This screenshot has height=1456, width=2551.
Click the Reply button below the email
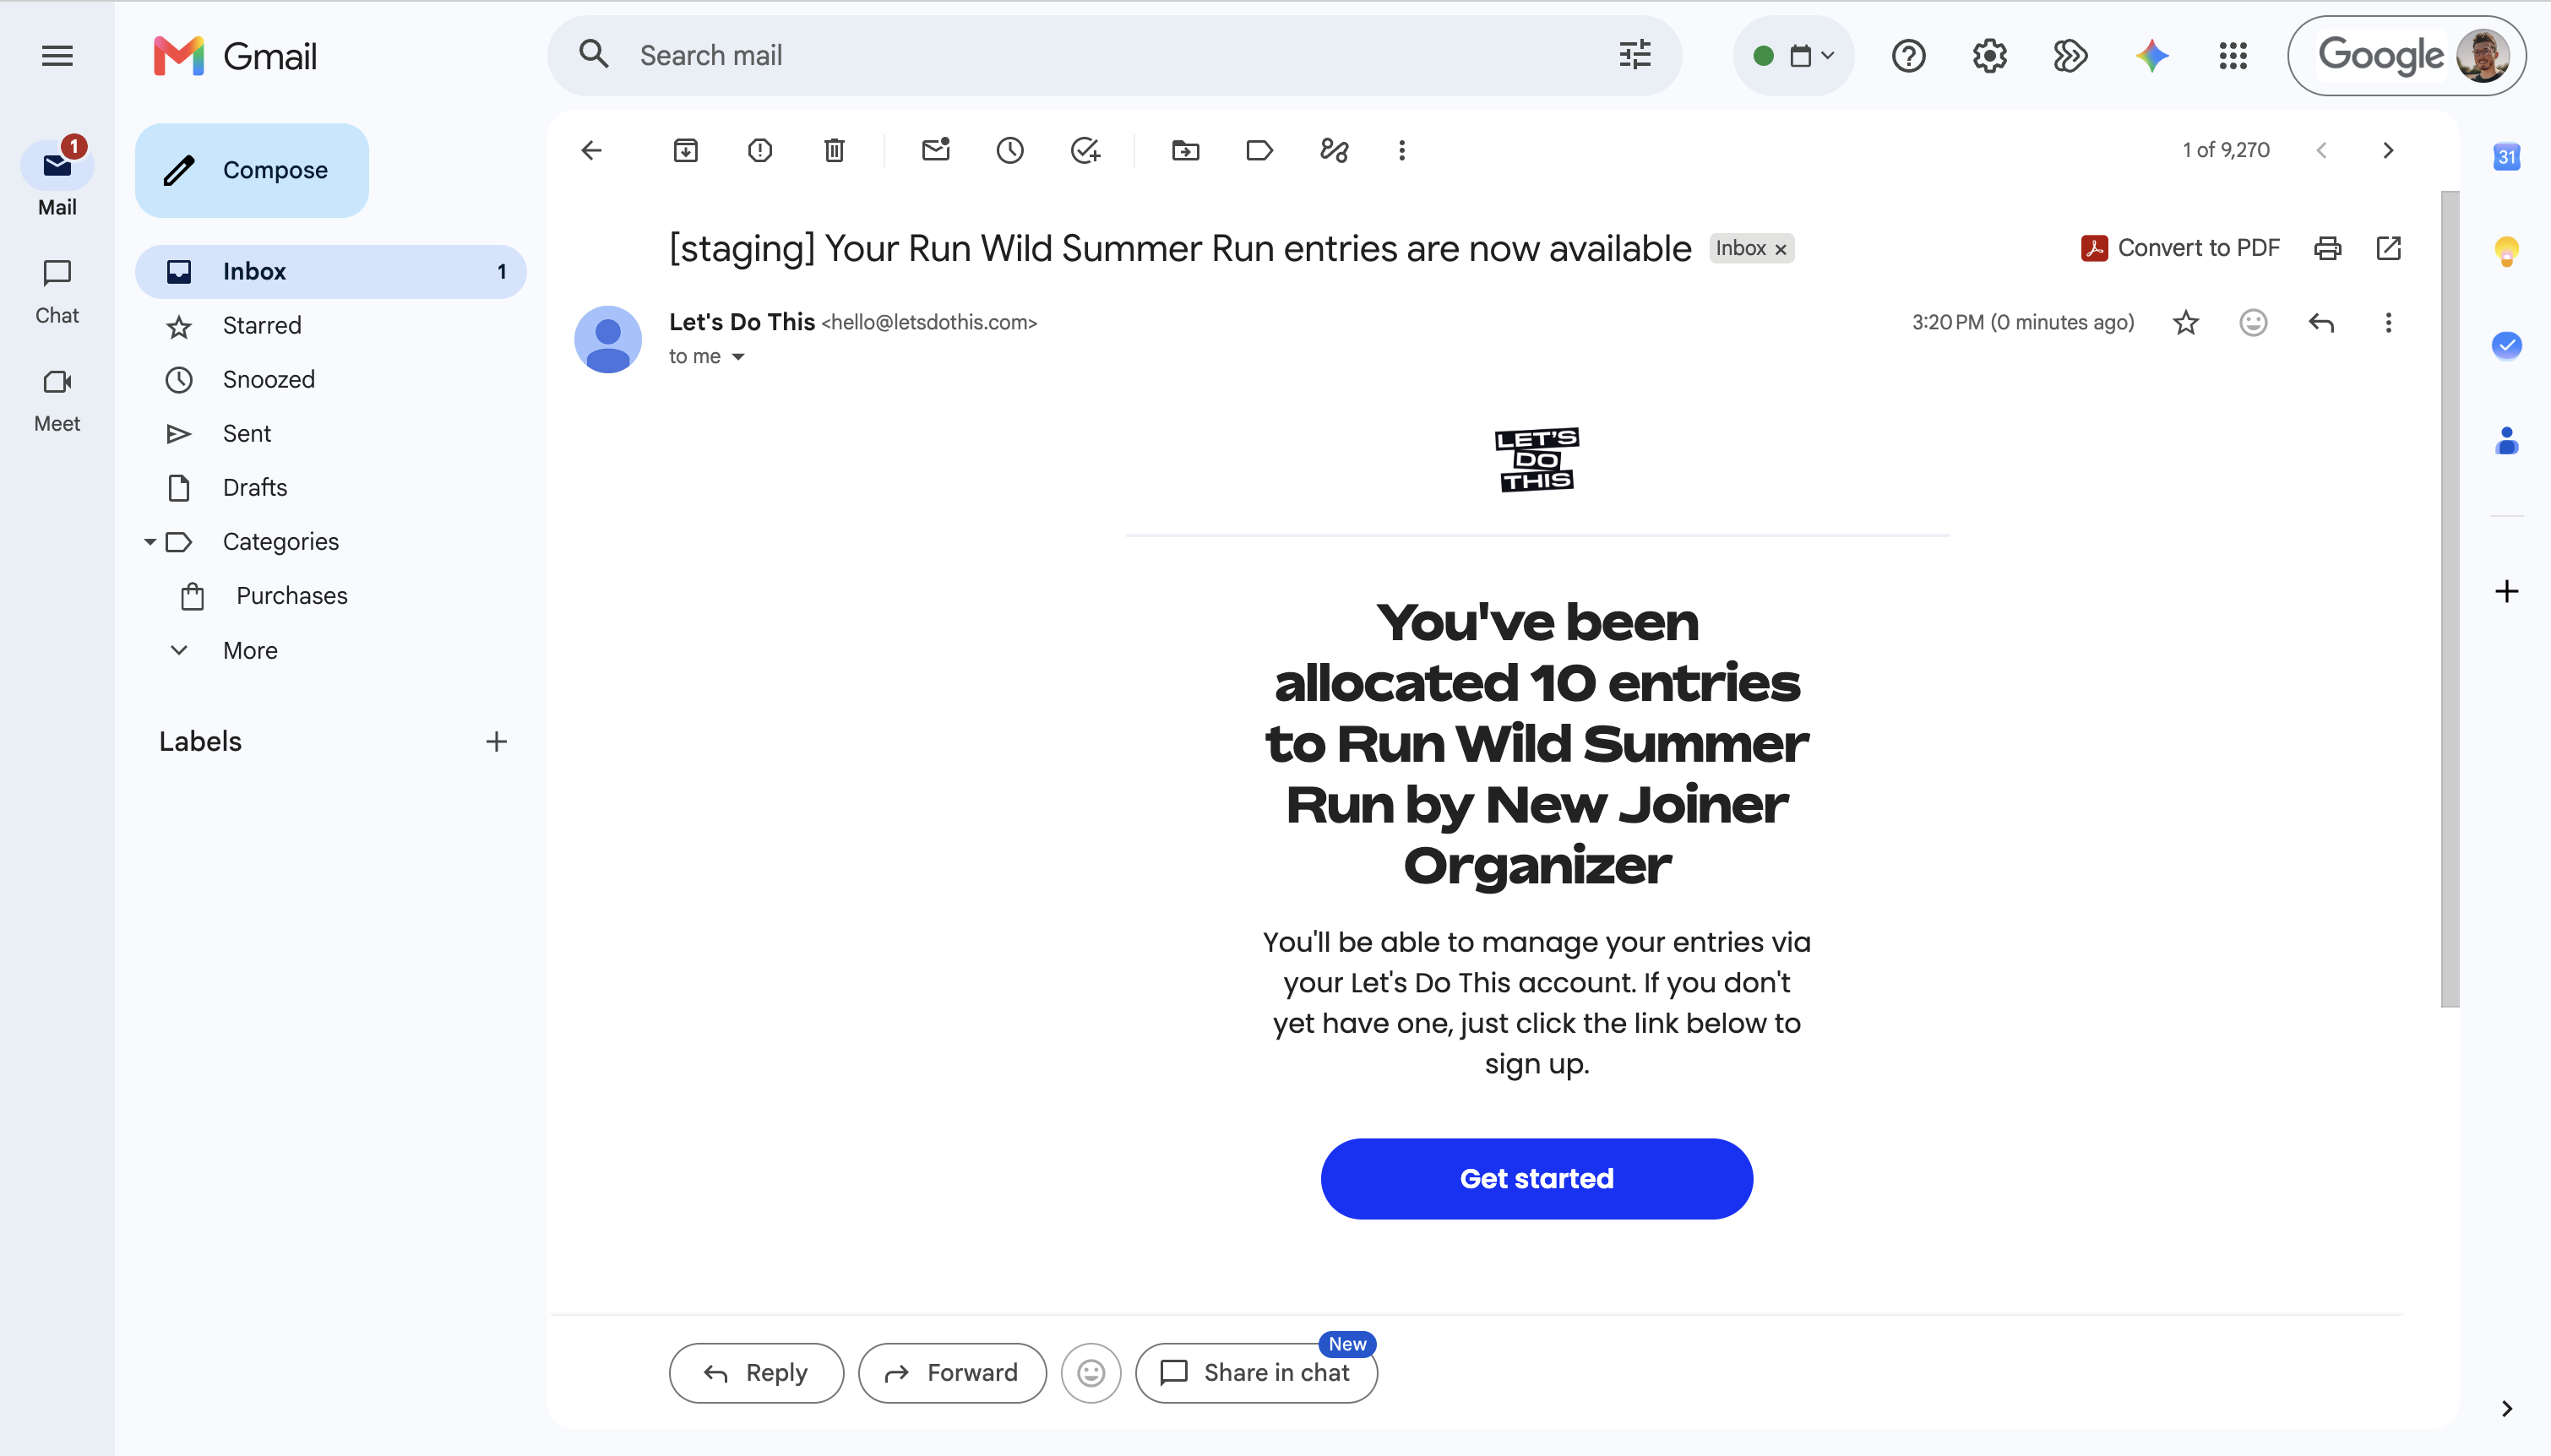click(x=756, y=1372)
